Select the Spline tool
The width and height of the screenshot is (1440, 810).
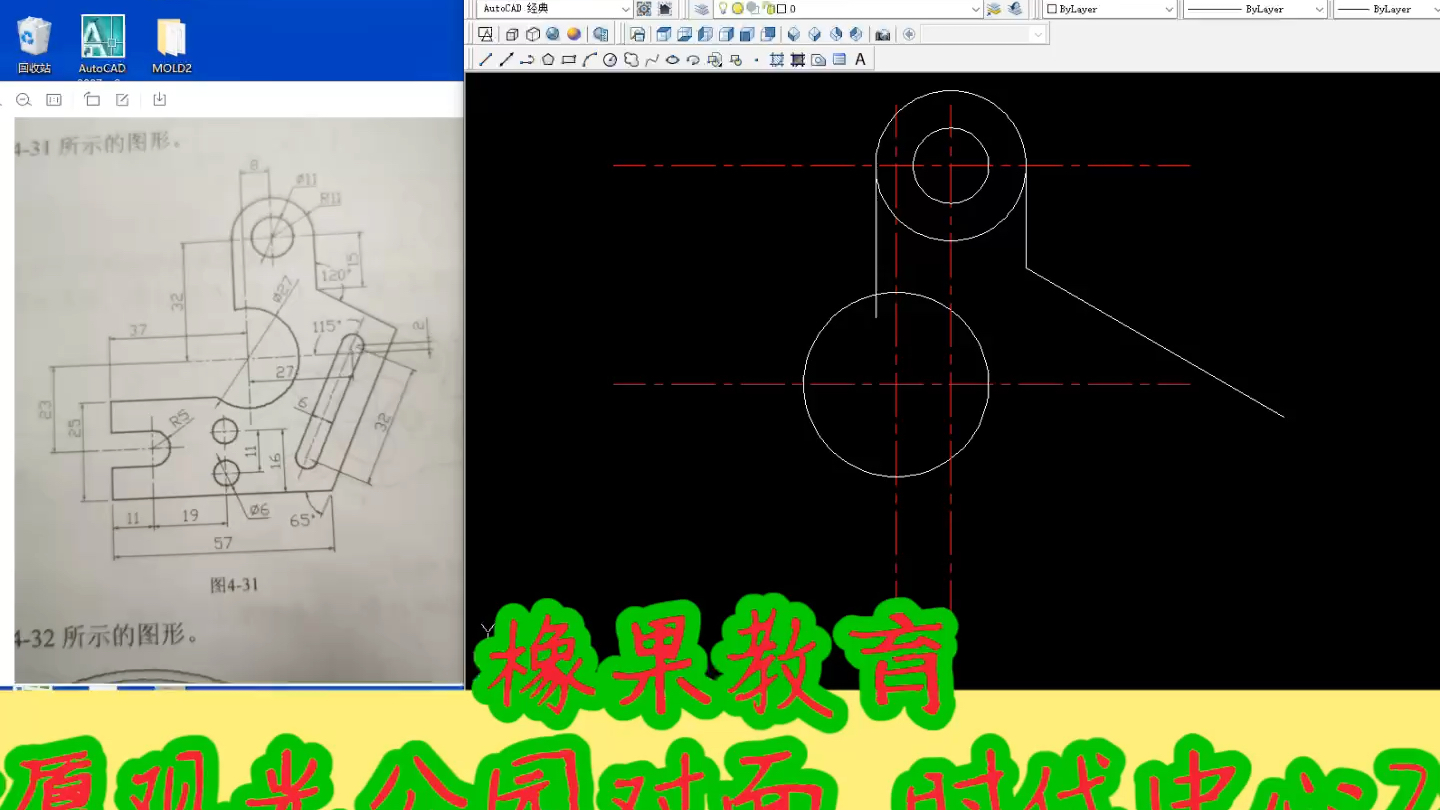(652, 60)
